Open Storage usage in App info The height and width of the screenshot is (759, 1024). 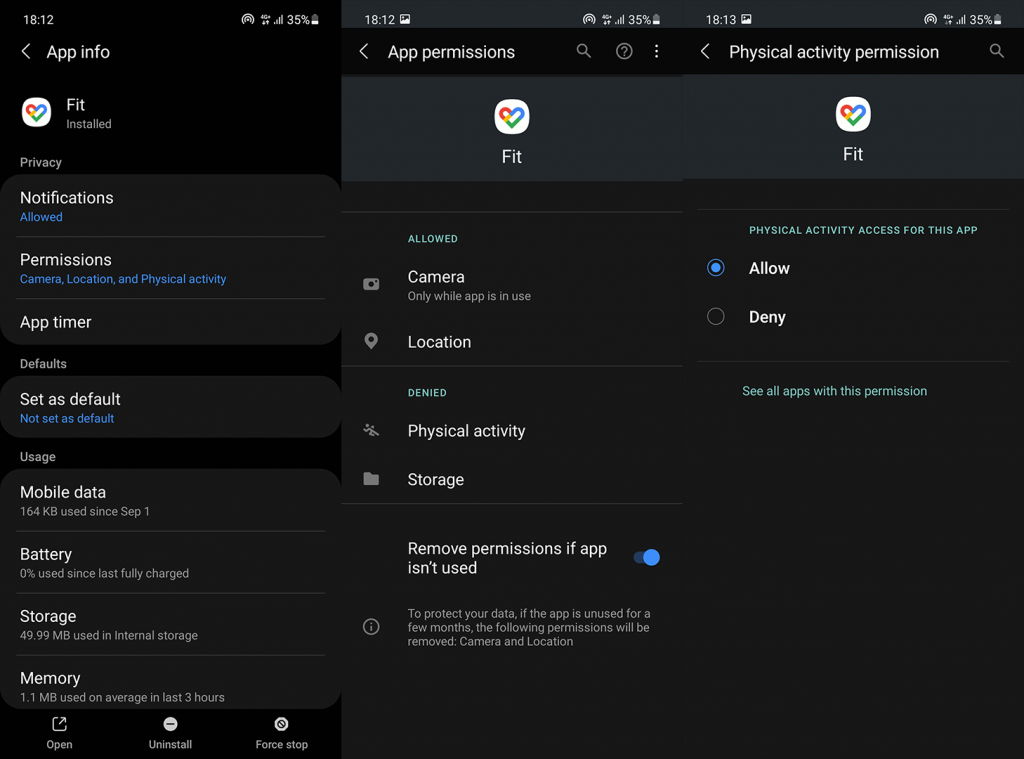point(170,624)
